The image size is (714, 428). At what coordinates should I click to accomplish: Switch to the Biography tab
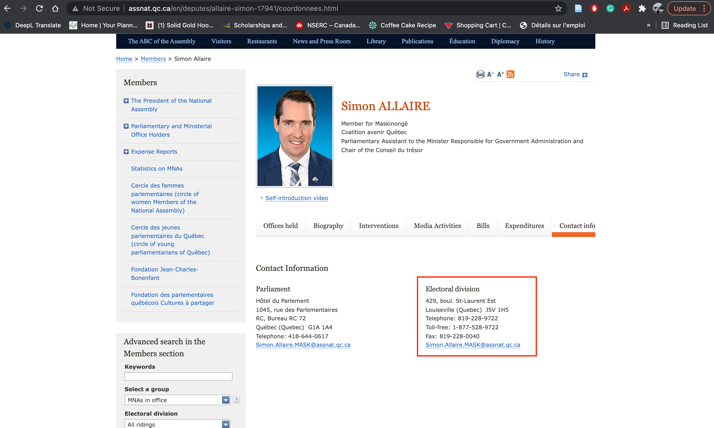pos(328,226)
